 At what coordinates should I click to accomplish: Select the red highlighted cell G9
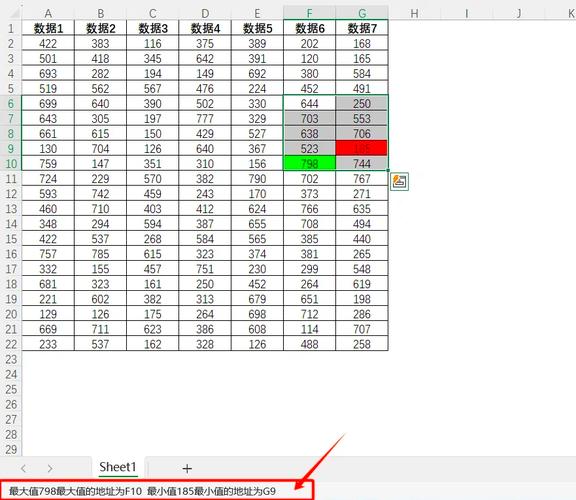click(361, 148)
